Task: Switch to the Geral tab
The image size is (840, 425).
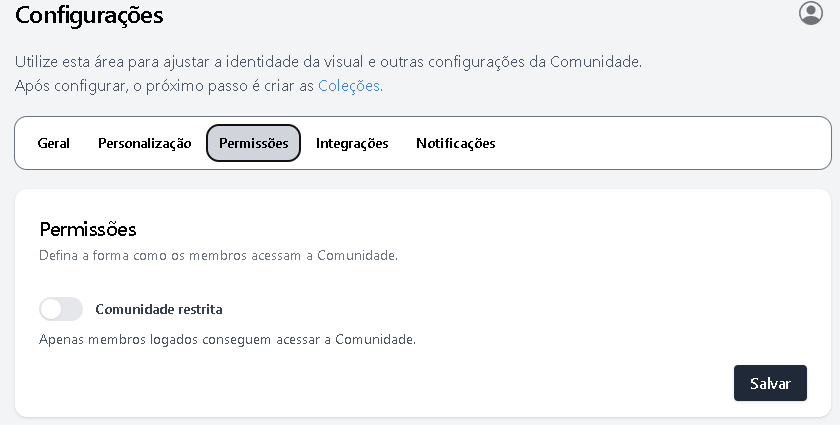Action: point(54,143)
